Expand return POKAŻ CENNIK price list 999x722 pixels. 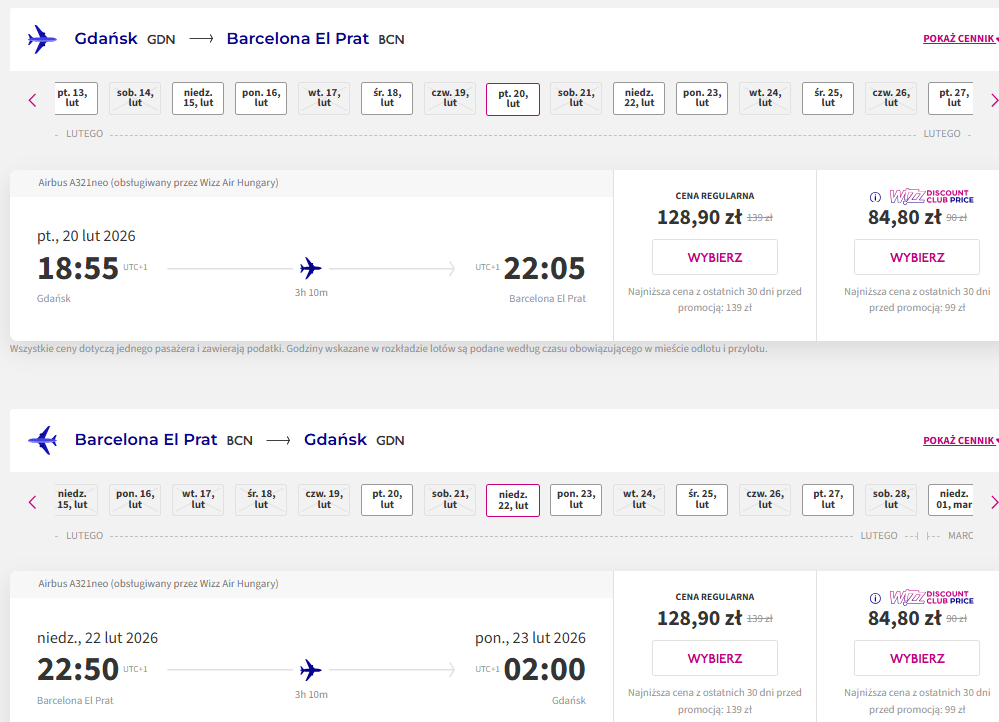click(x=960, y=440)
